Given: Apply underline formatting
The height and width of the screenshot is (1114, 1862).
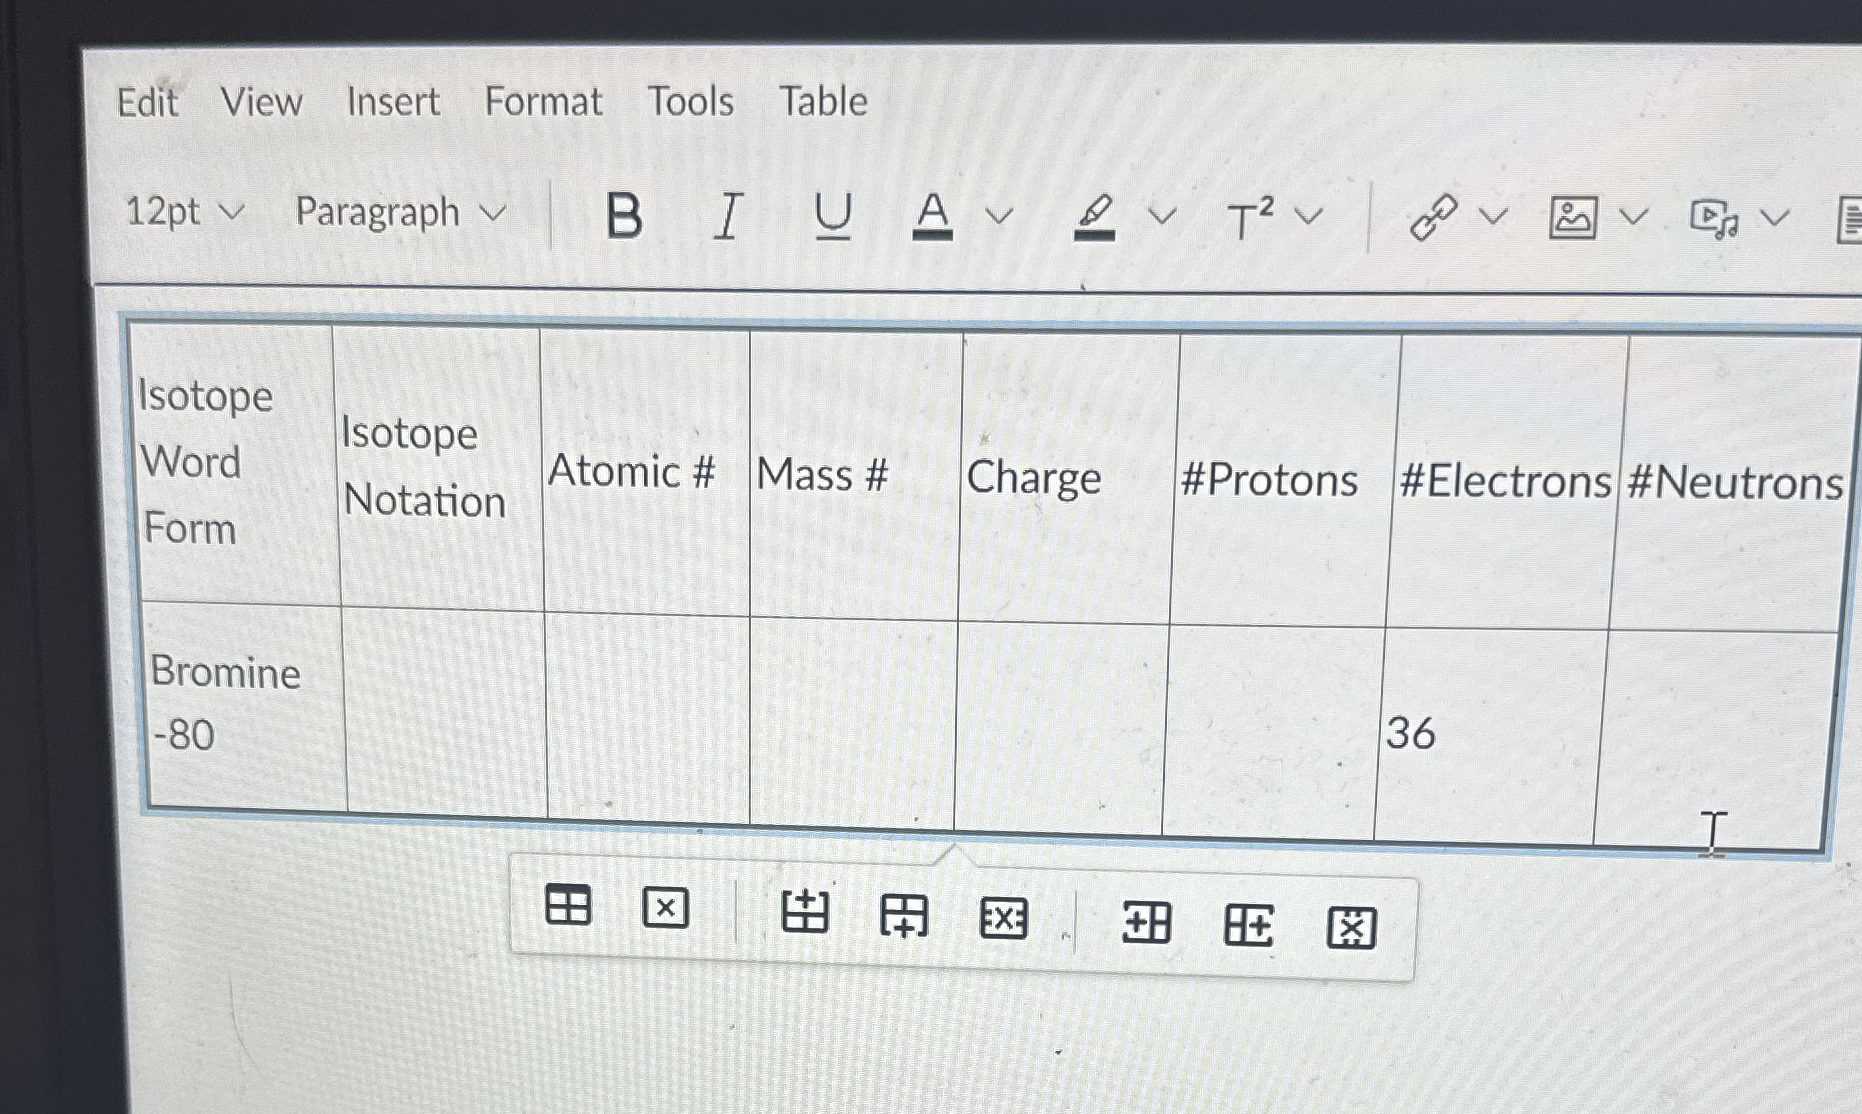Looking at the screenshot, I should [x=833, y=219].
